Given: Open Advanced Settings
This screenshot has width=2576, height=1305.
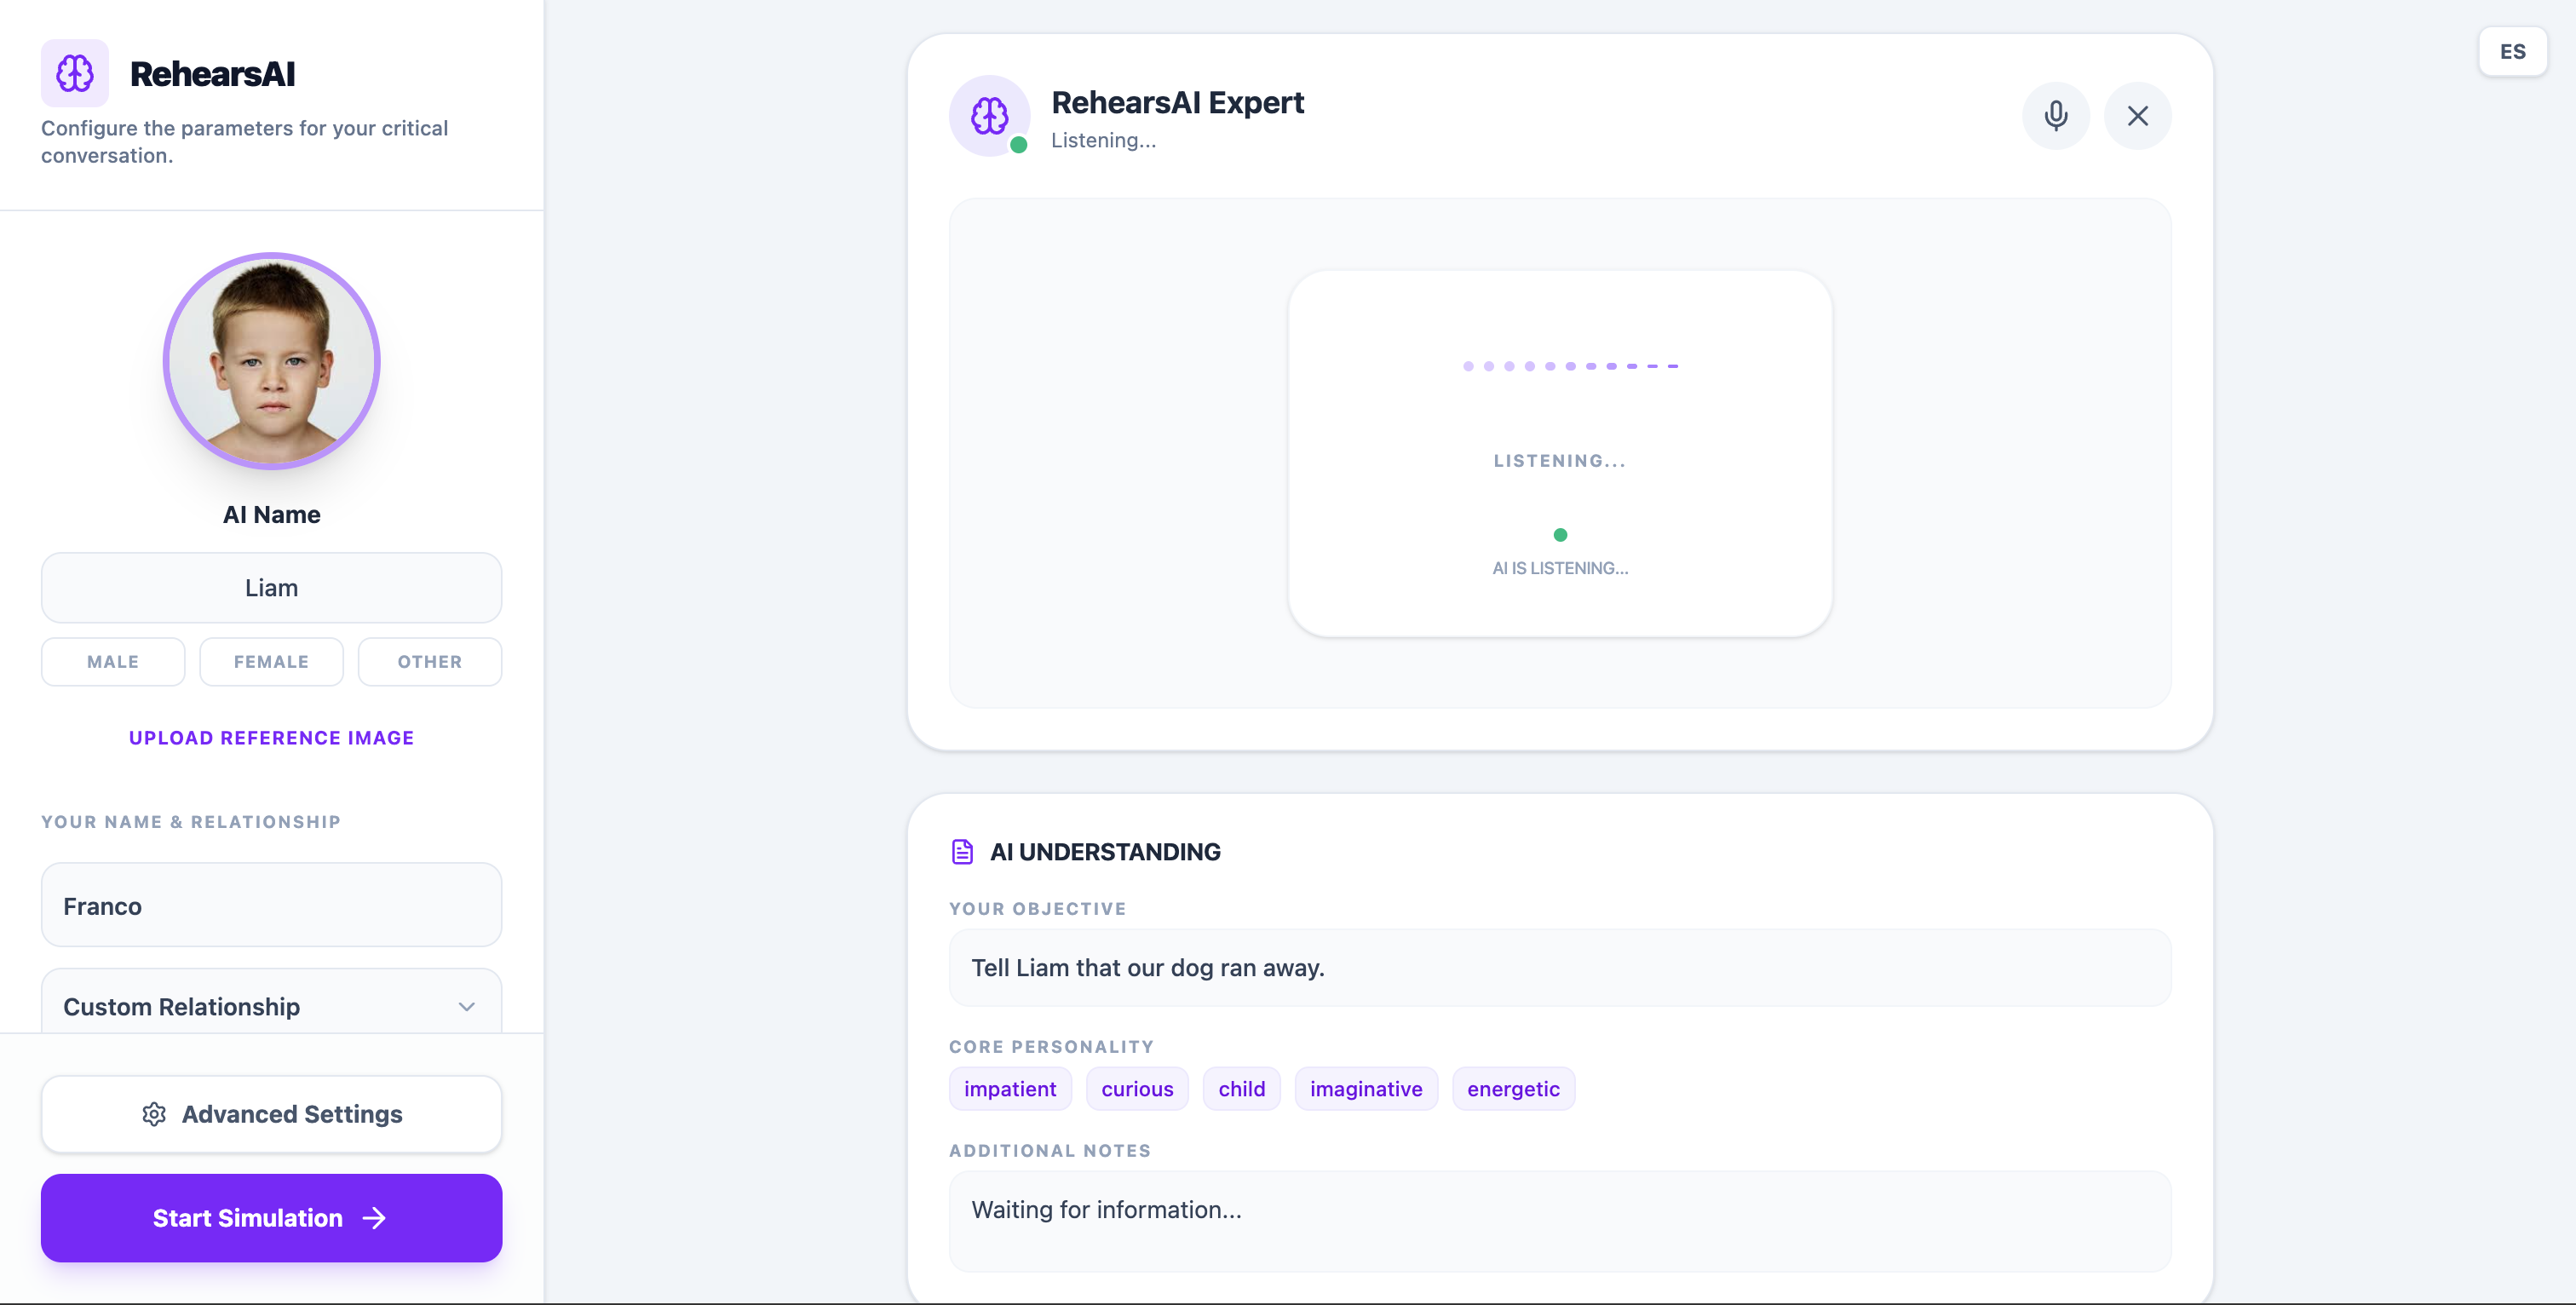Looking at the screenshot, I should (271, 1114).
